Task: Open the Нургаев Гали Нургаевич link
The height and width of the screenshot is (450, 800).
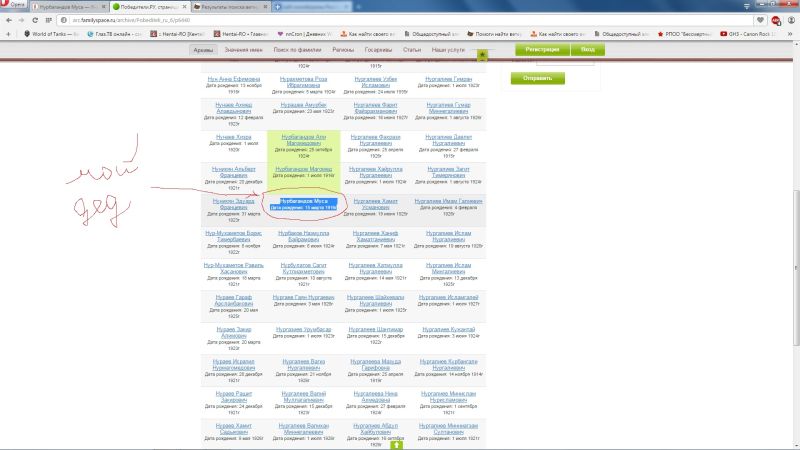Action: (304, 297)
